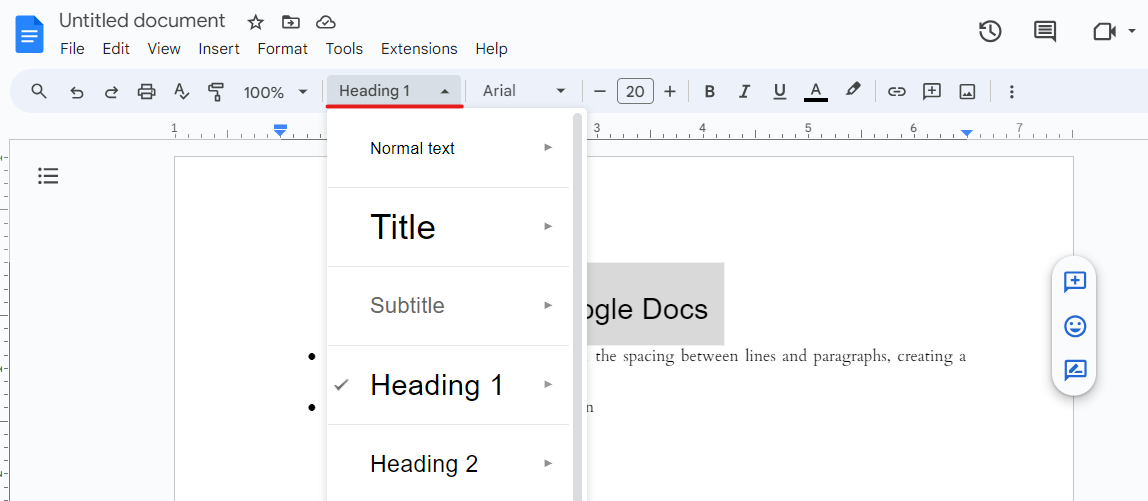Open the Format menu

coord(282,48)
